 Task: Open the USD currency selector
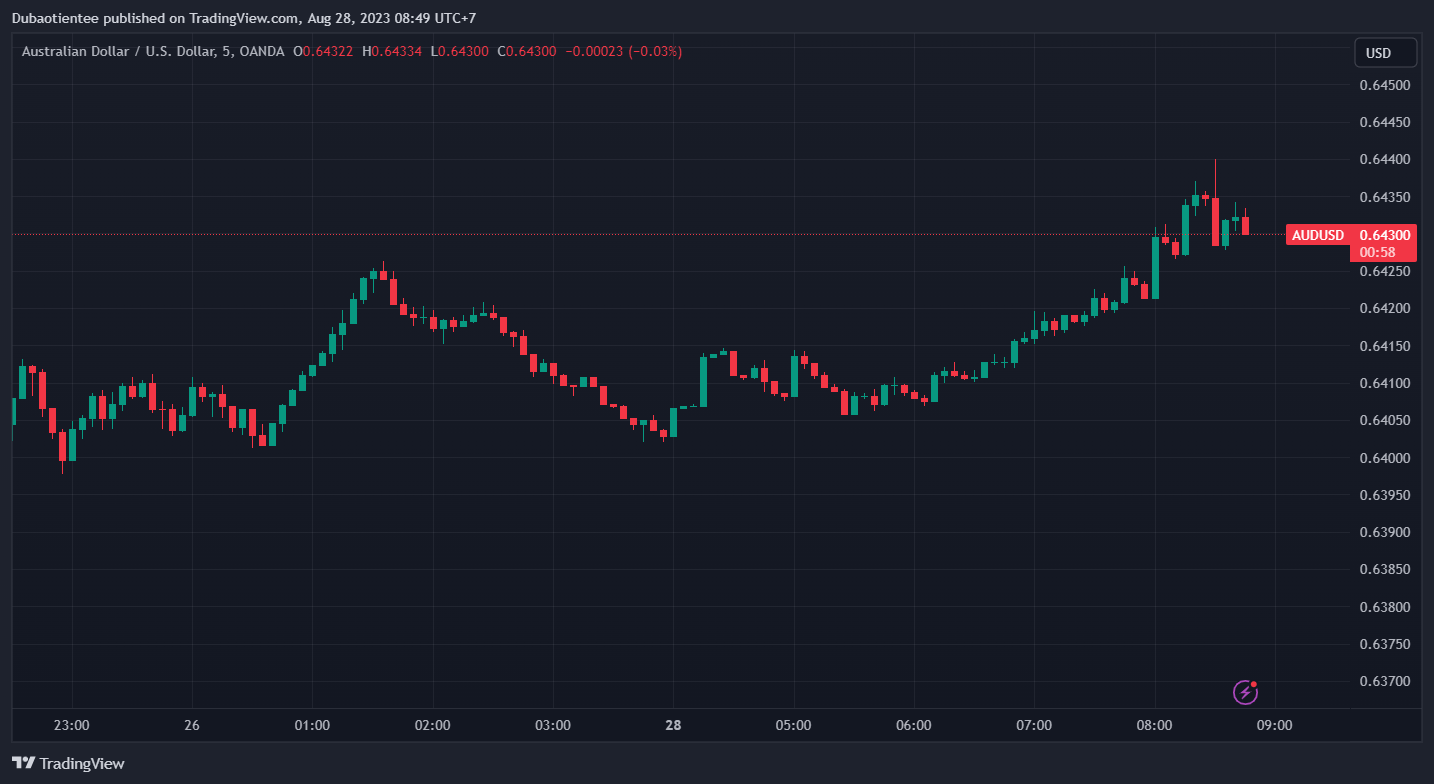[1385, 53]
